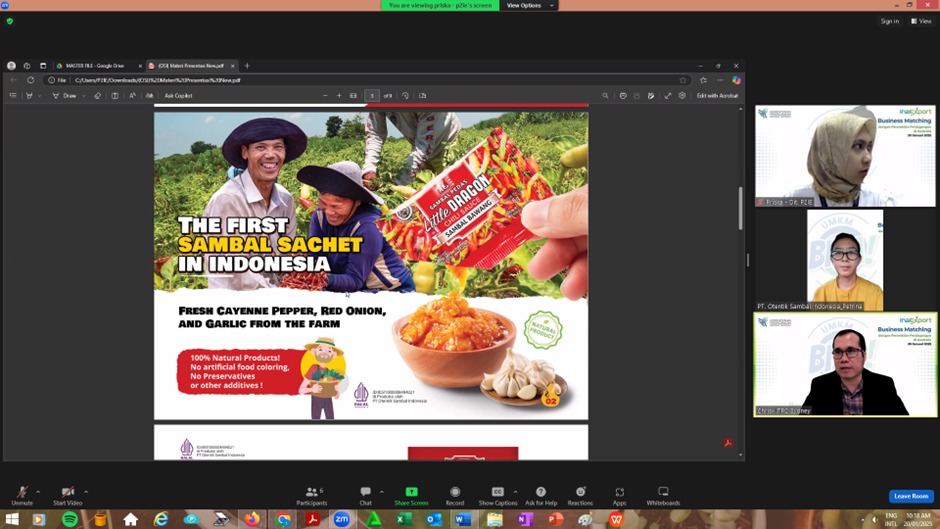Expand caption options arrow beside Show Captions
This screenshot has width=940, height=529.
click(x=515, y=492)
